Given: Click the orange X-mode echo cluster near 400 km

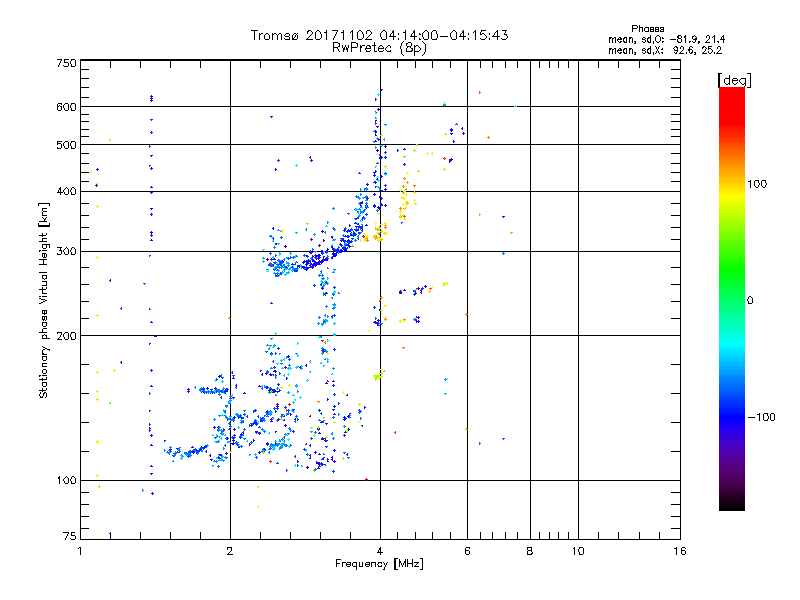Looking at the screenshot, I should [404, 199].
